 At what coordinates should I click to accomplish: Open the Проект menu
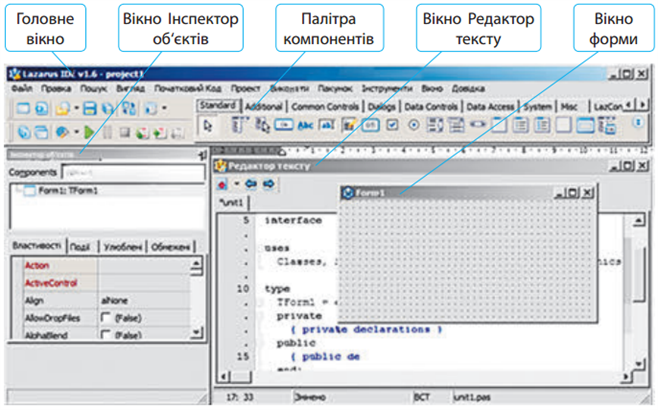pyautogui.click(x=245, y=89)
